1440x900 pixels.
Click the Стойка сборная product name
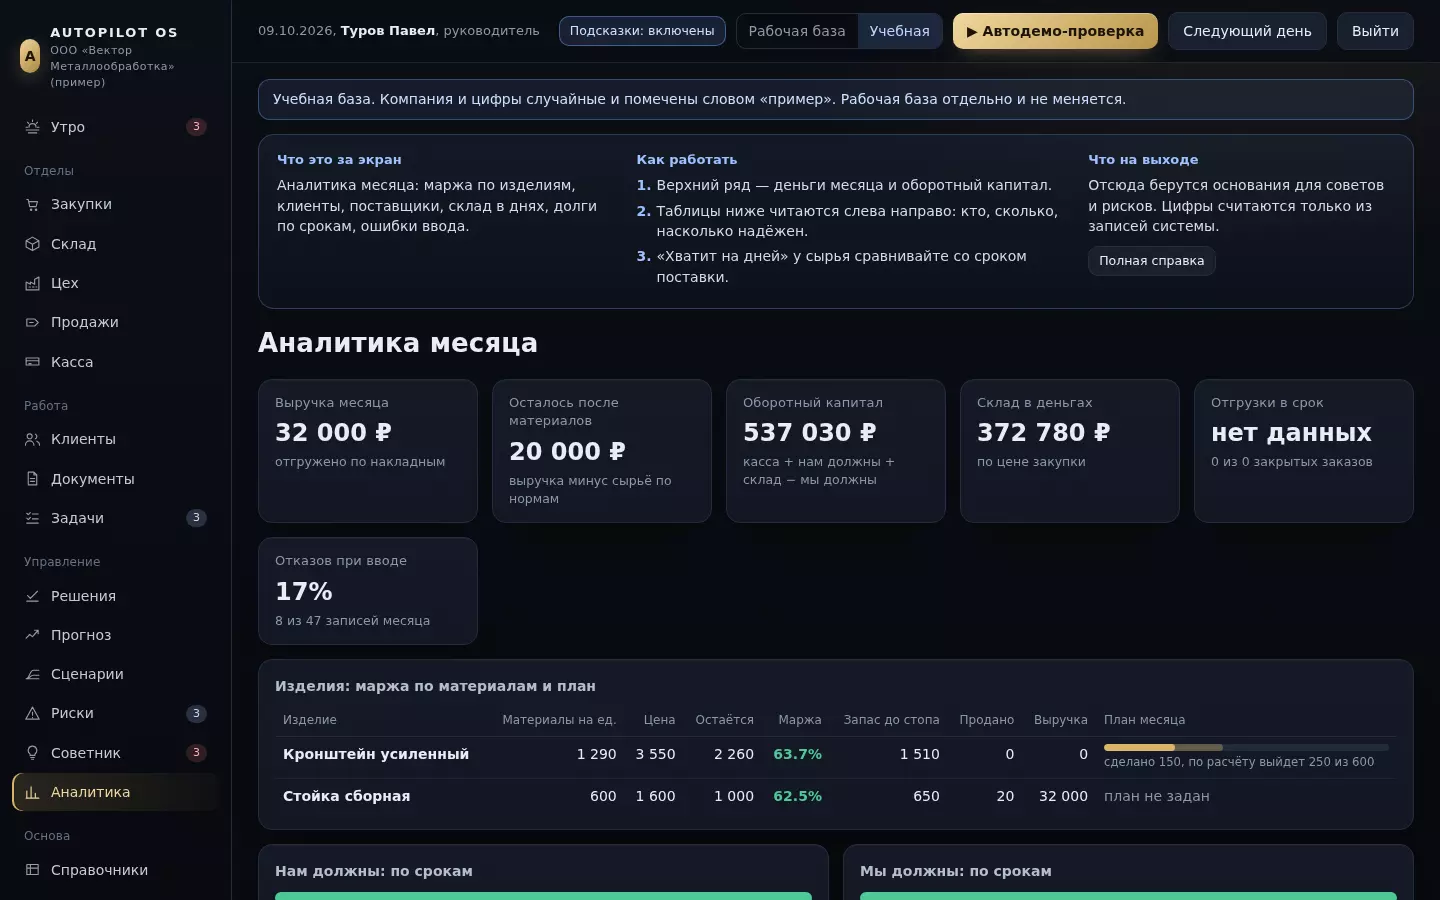tap(346, 796)
